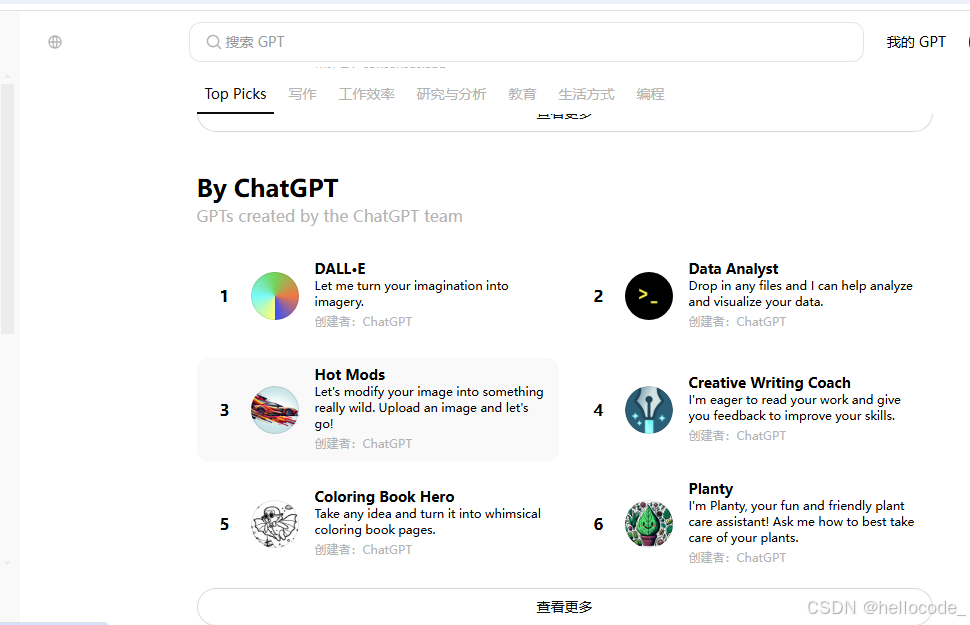This screenshot has width=970, height=625.
Task: Open the Hot Mods car icon
Action: 275,410
